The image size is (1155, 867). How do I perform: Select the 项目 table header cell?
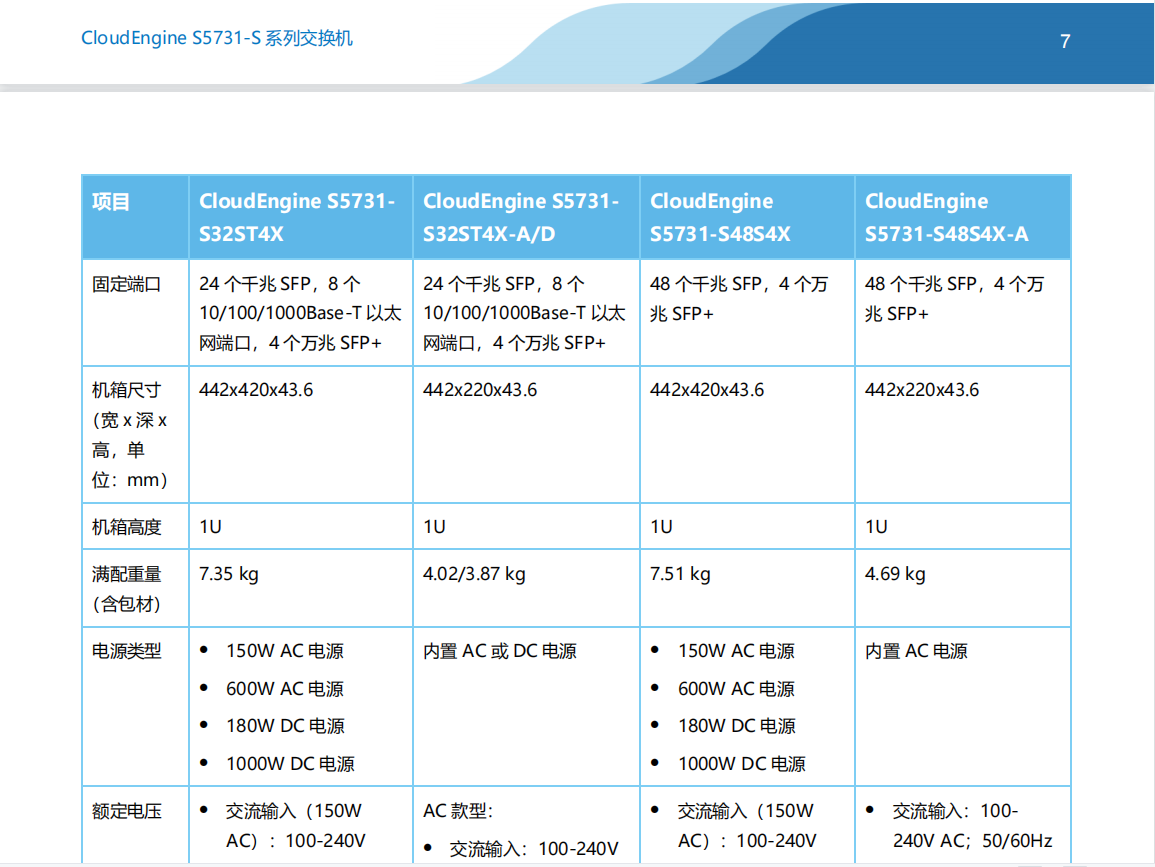point(111,202)
